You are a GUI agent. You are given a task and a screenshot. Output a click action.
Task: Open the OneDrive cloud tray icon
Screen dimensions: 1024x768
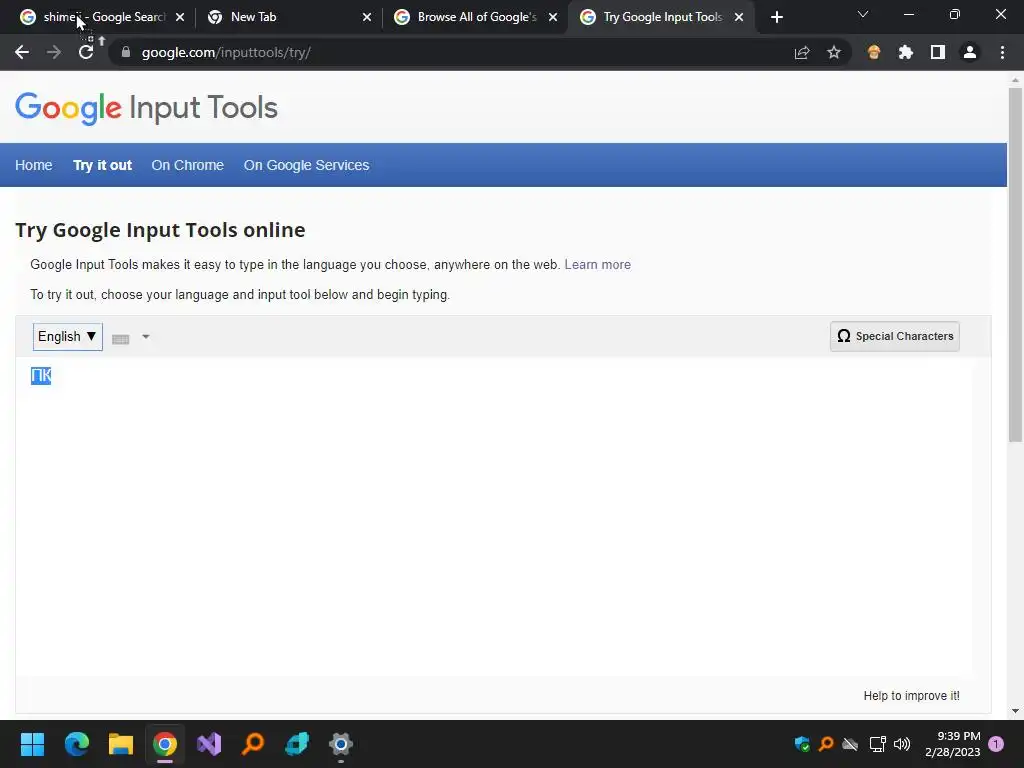pos(850,744)
